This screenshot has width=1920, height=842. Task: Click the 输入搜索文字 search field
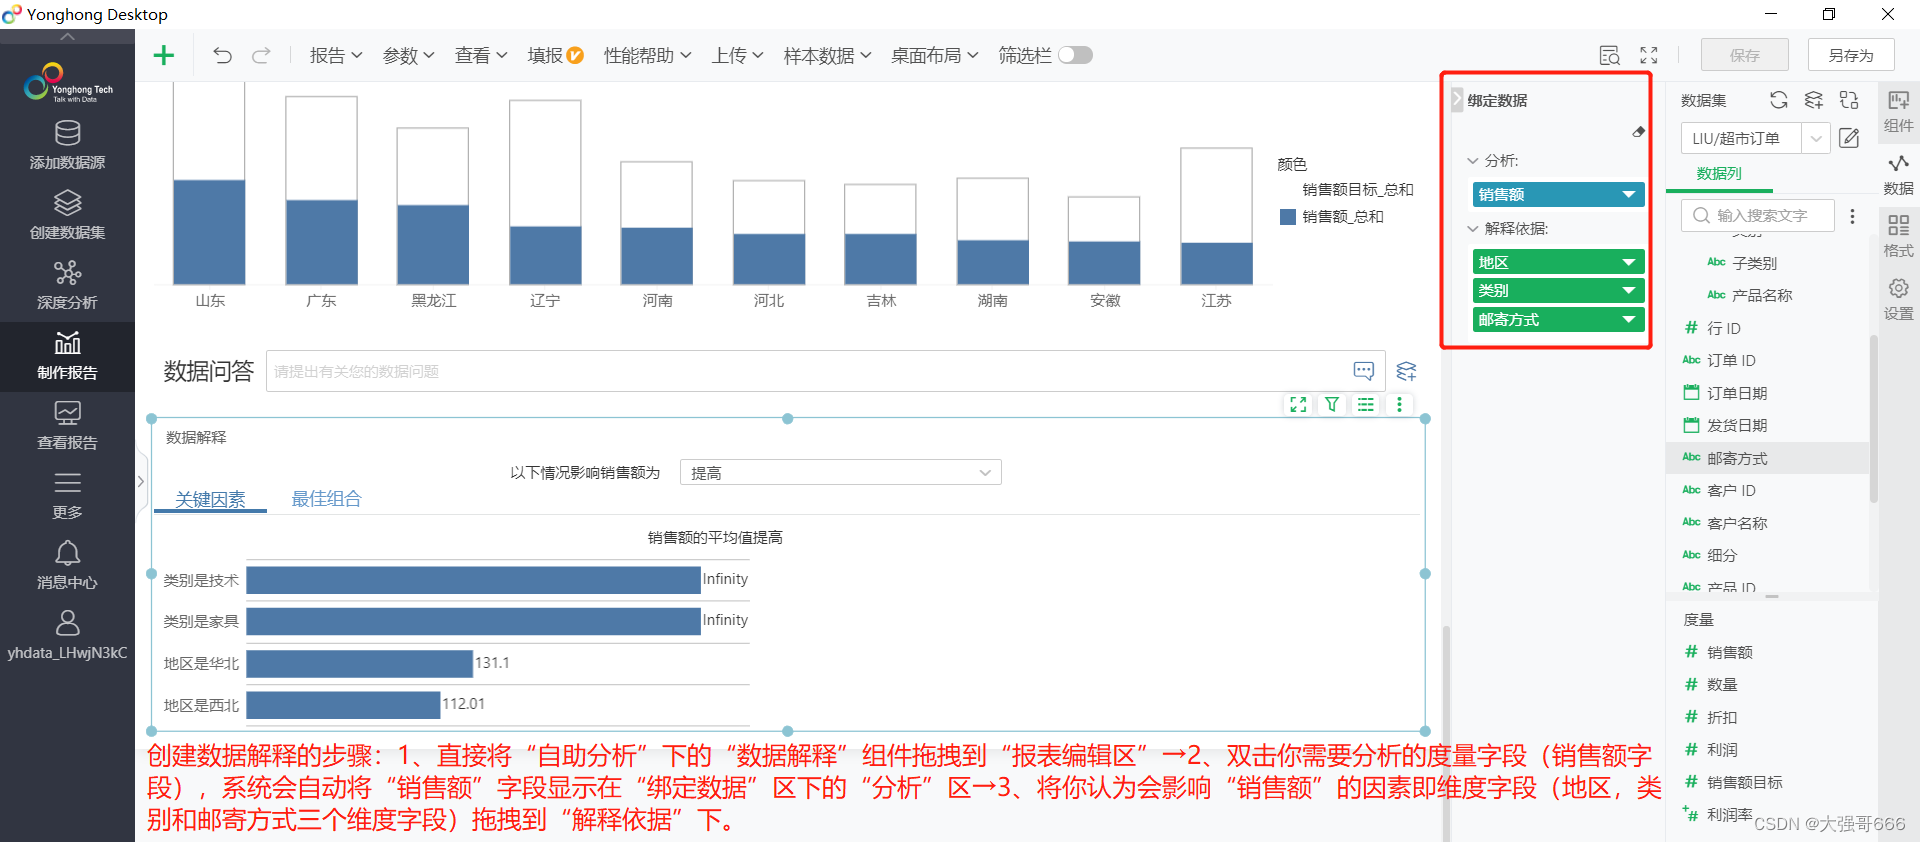(1759, 216)
